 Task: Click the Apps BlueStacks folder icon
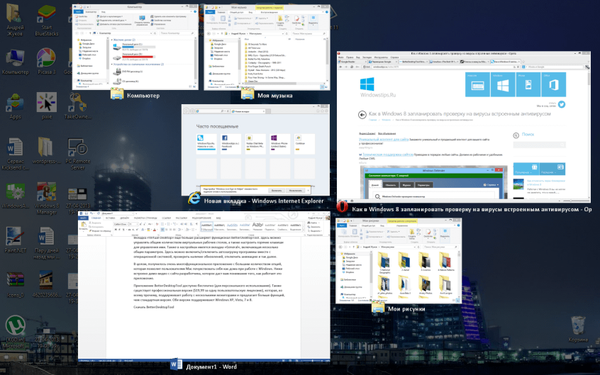click(x=15, y=106)
